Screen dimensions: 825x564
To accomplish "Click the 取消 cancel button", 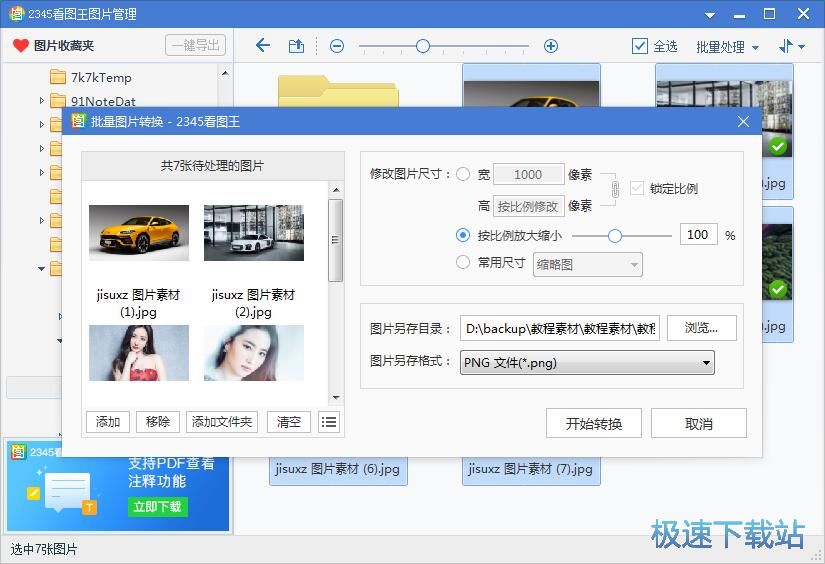I will point(699,423).
